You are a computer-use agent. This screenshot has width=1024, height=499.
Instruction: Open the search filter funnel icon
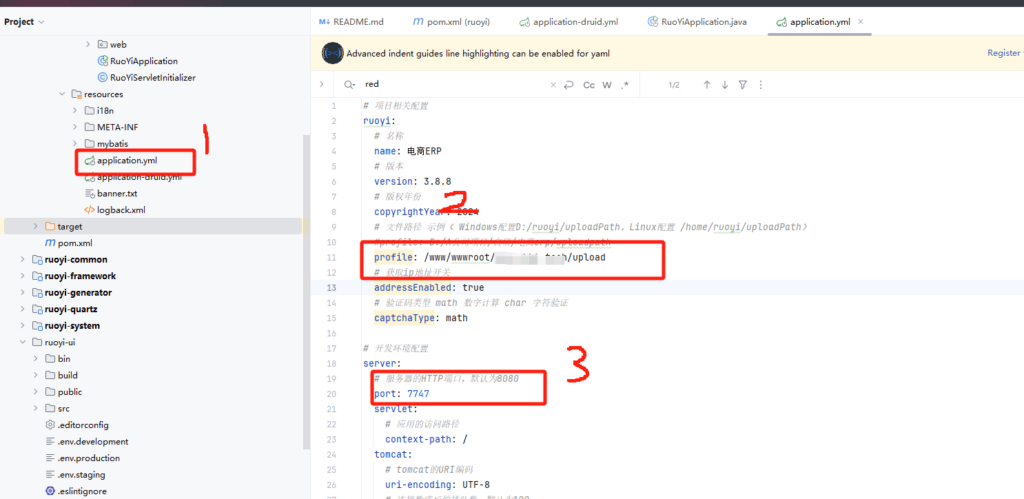coord(742,85)
